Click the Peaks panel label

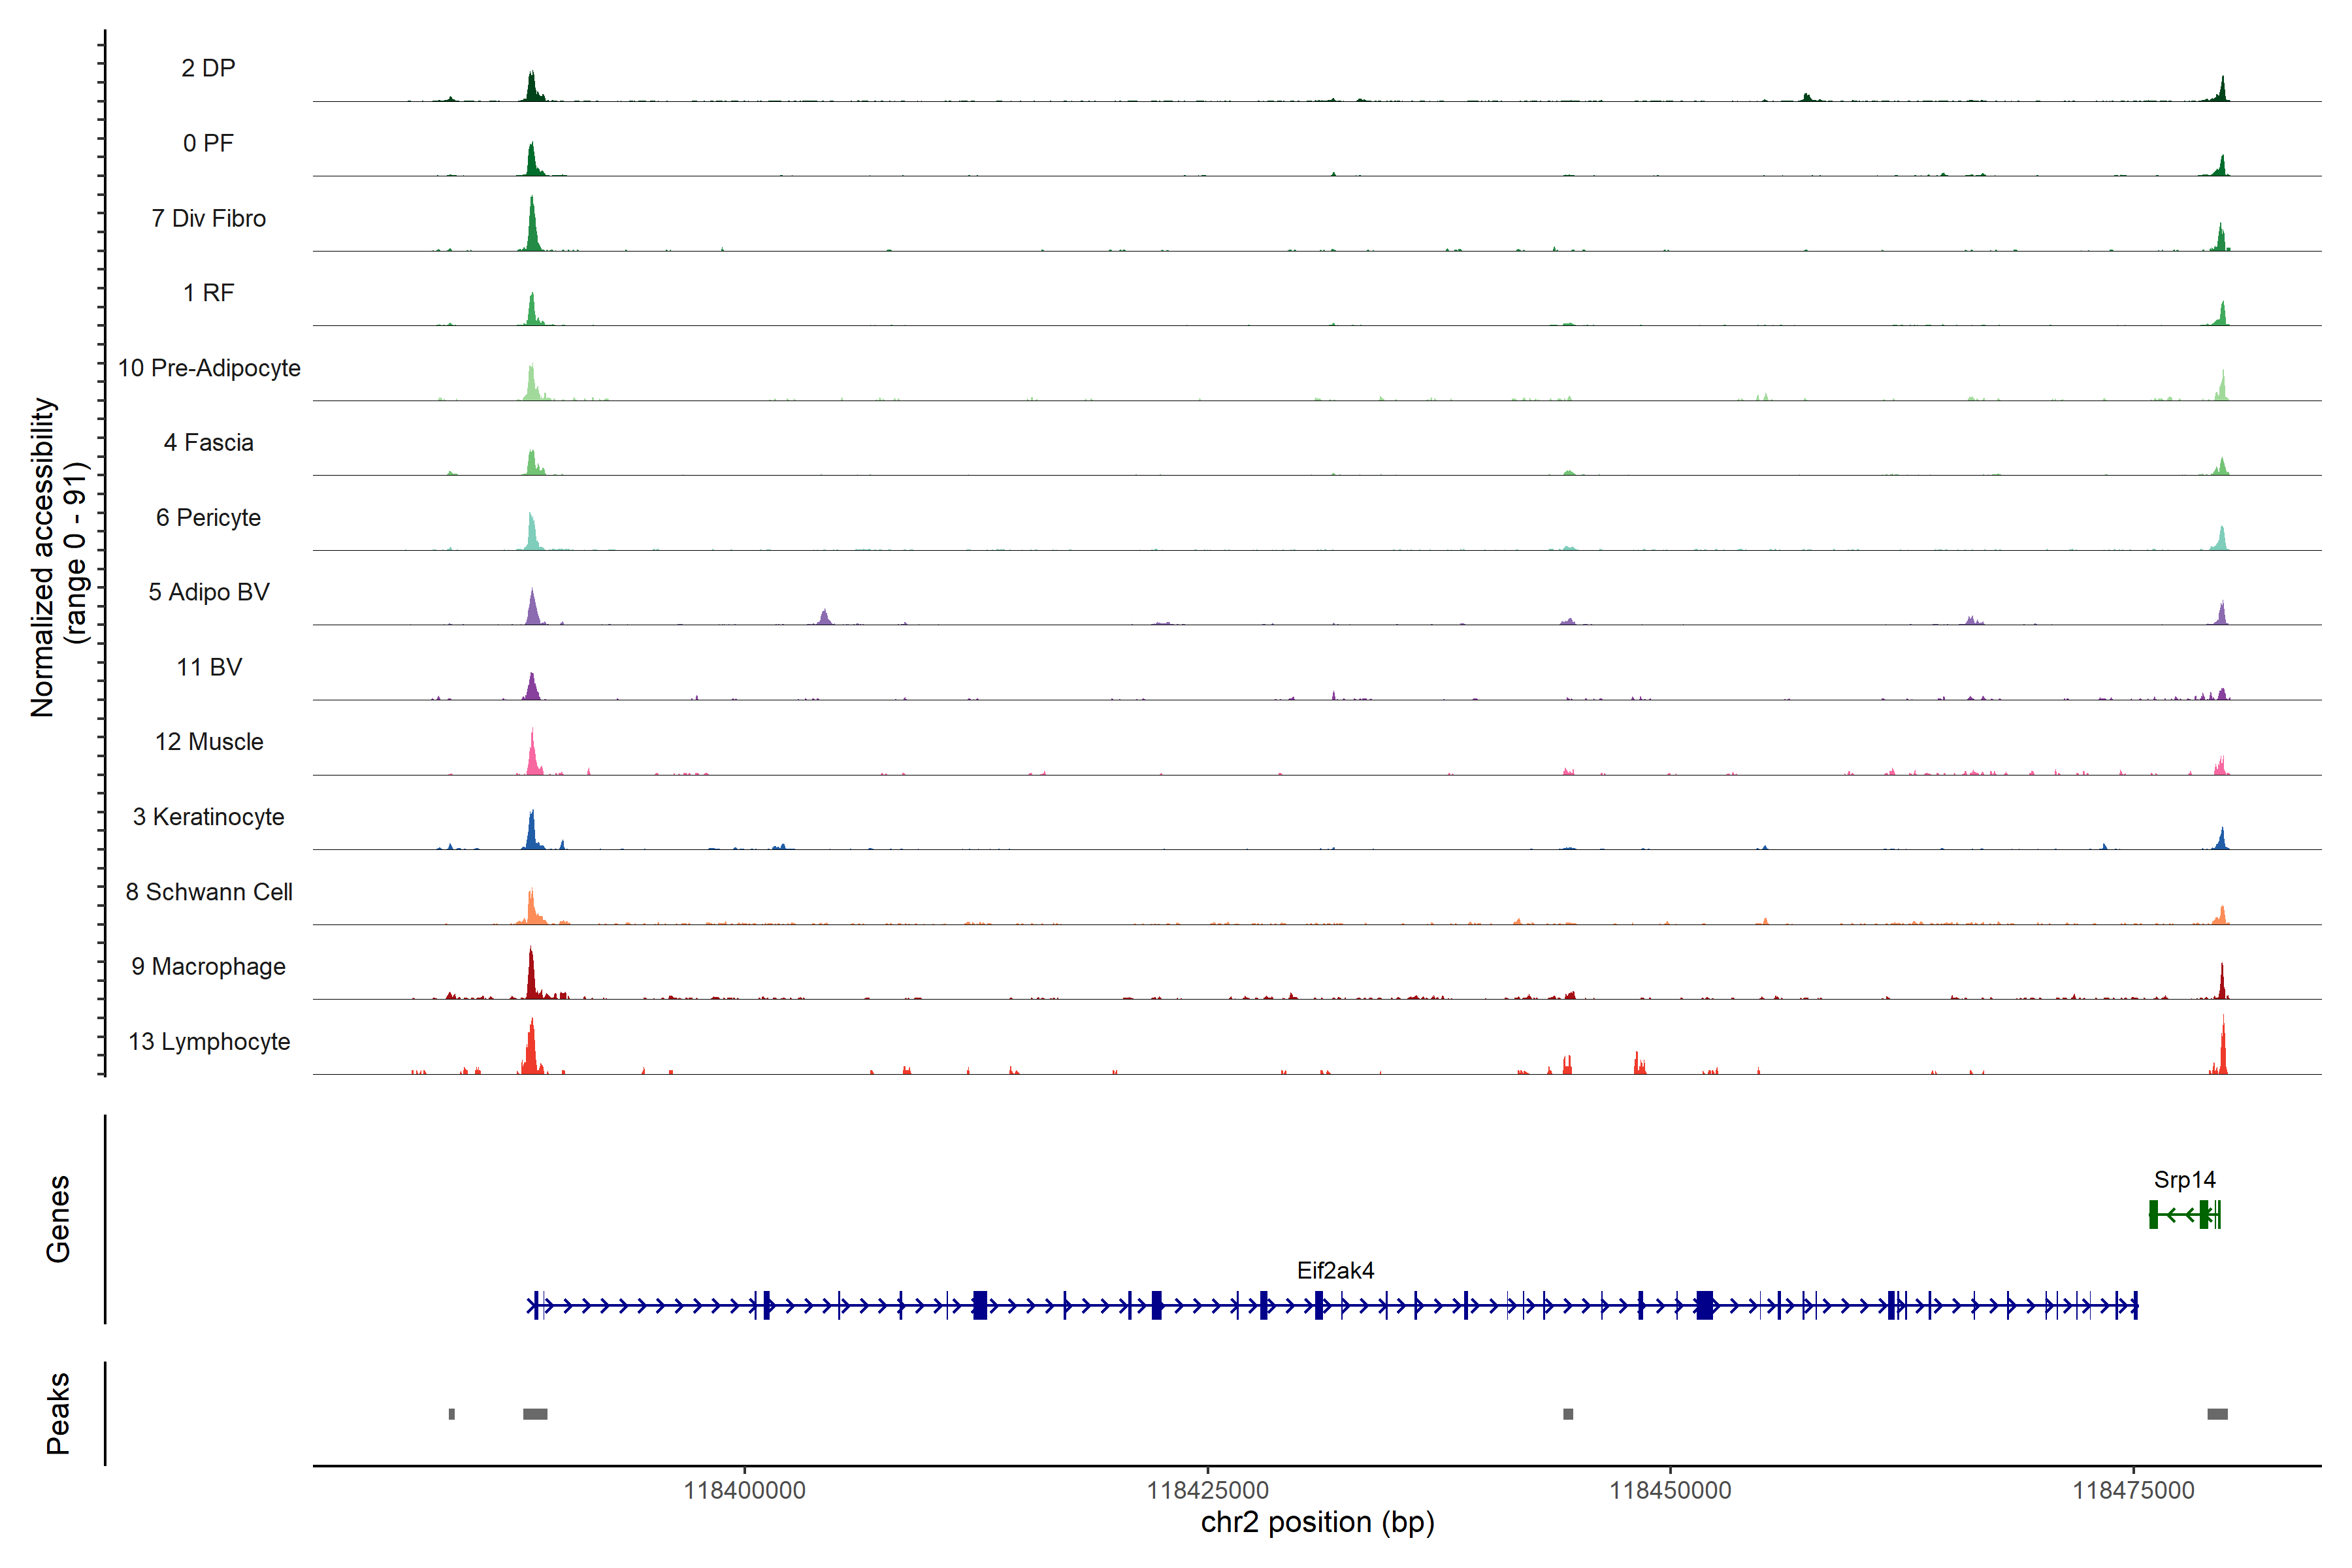click(x=58, y=1413)
